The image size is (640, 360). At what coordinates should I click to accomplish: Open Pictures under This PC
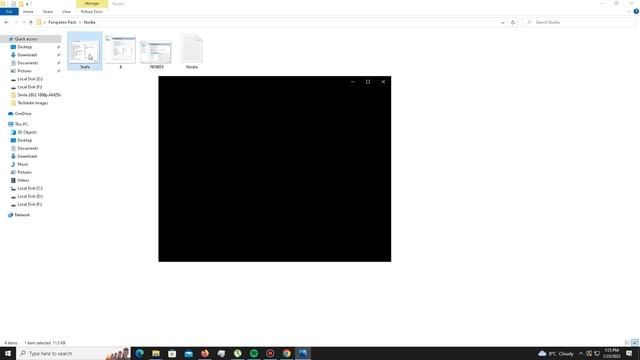pyautogui.click(x=24, y=172)
